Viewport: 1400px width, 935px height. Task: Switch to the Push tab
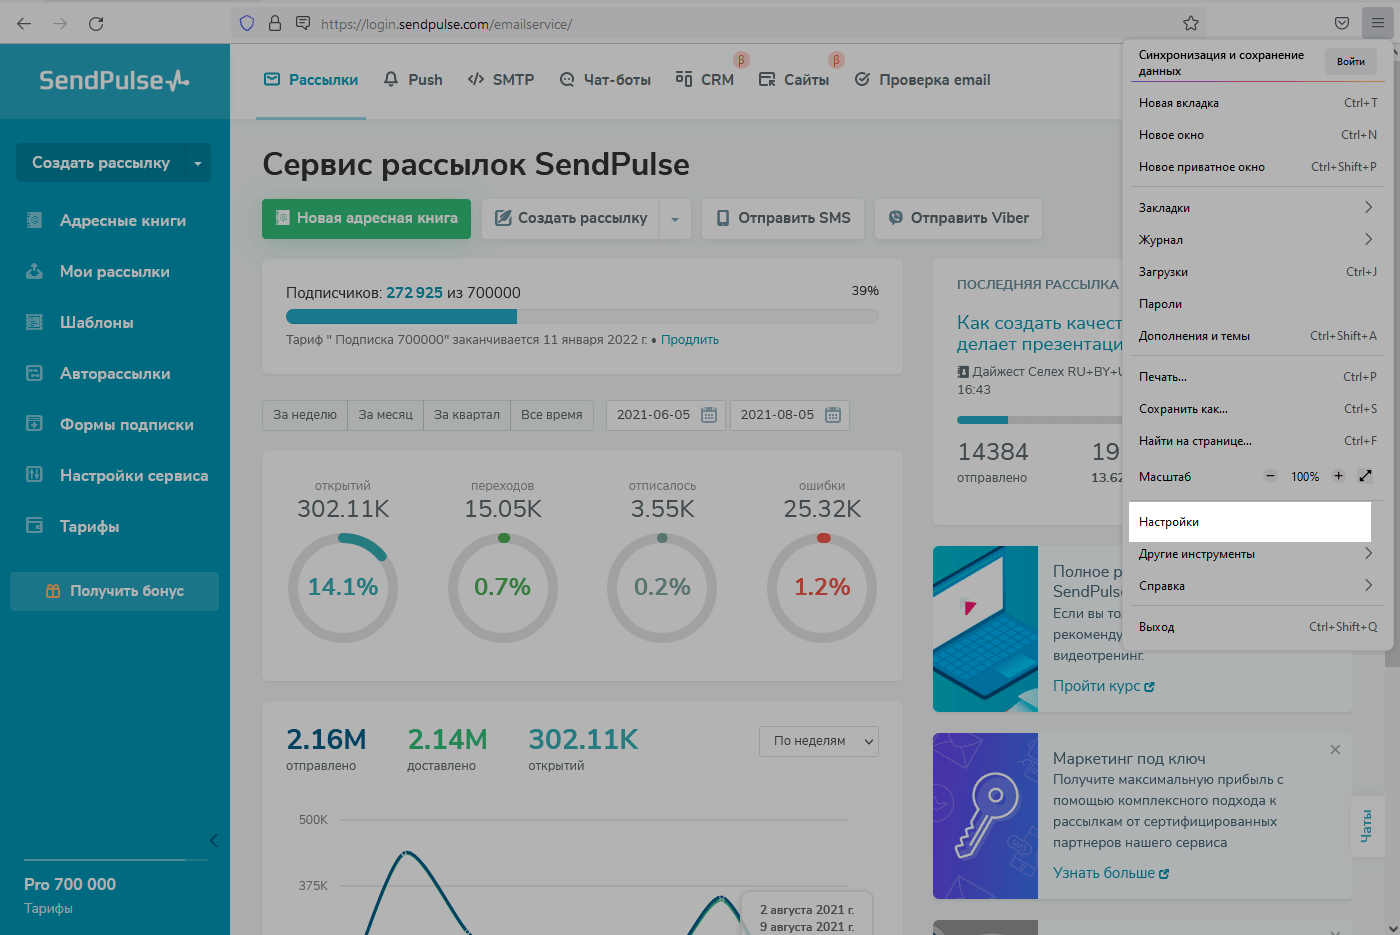tap(413, 80)
